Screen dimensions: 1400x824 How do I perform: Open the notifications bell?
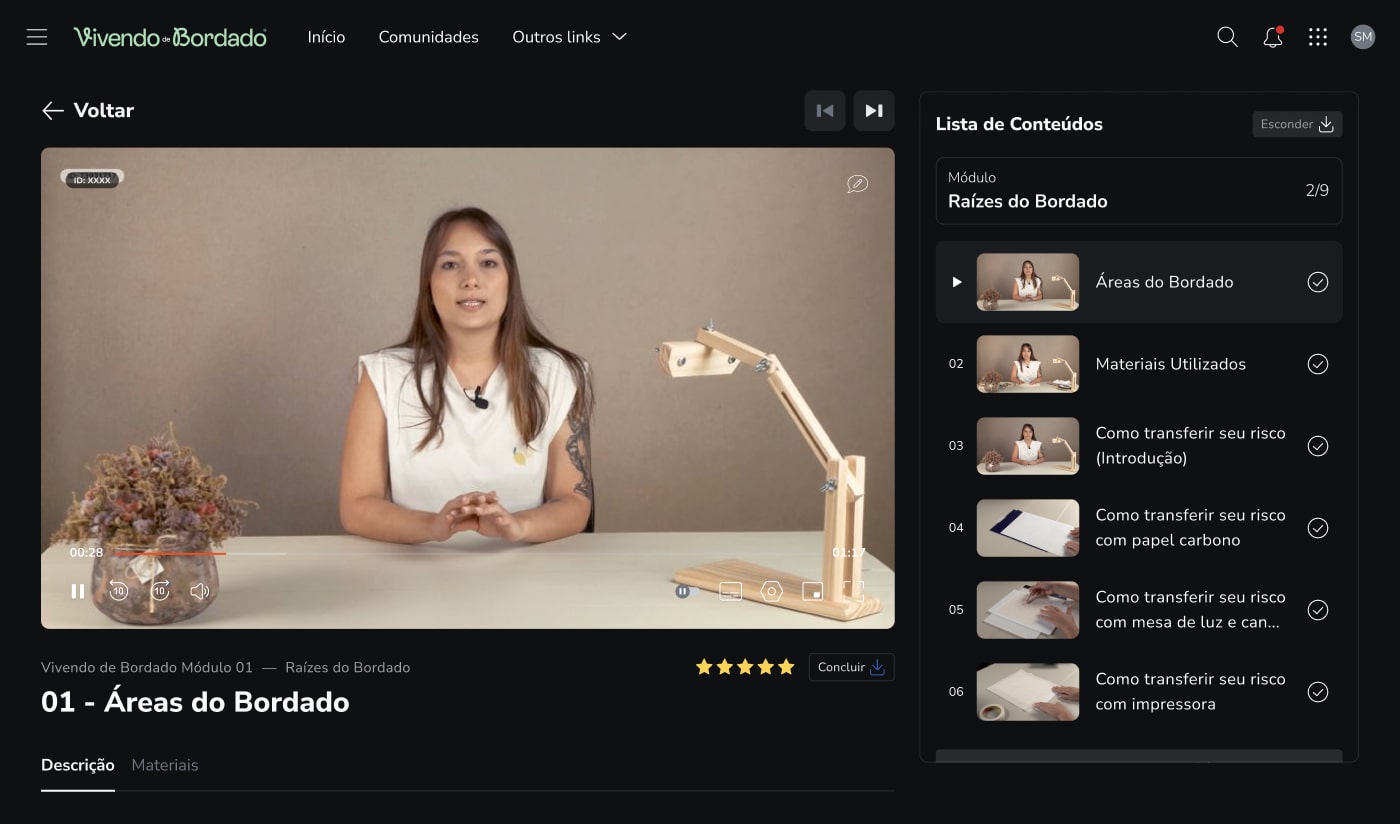coord(1273,37)
